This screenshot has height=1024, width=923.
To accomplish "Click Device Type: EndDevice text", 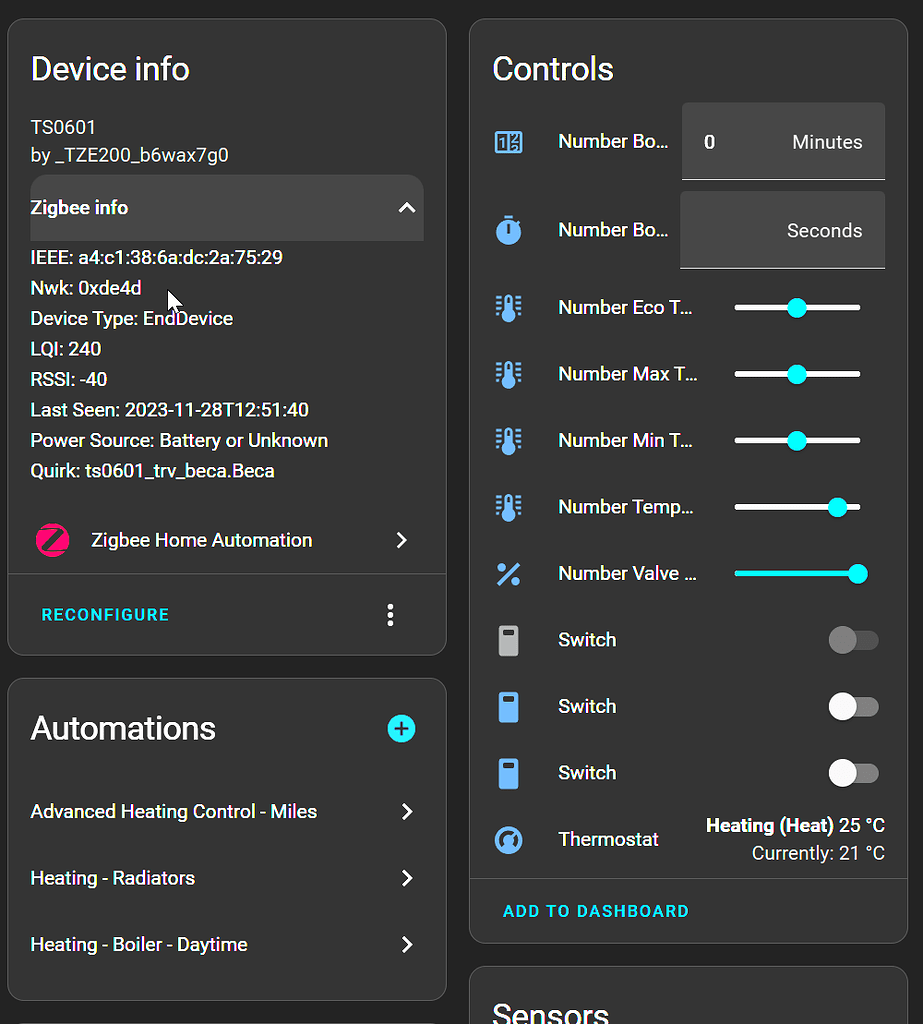I will tap(132, 318).
